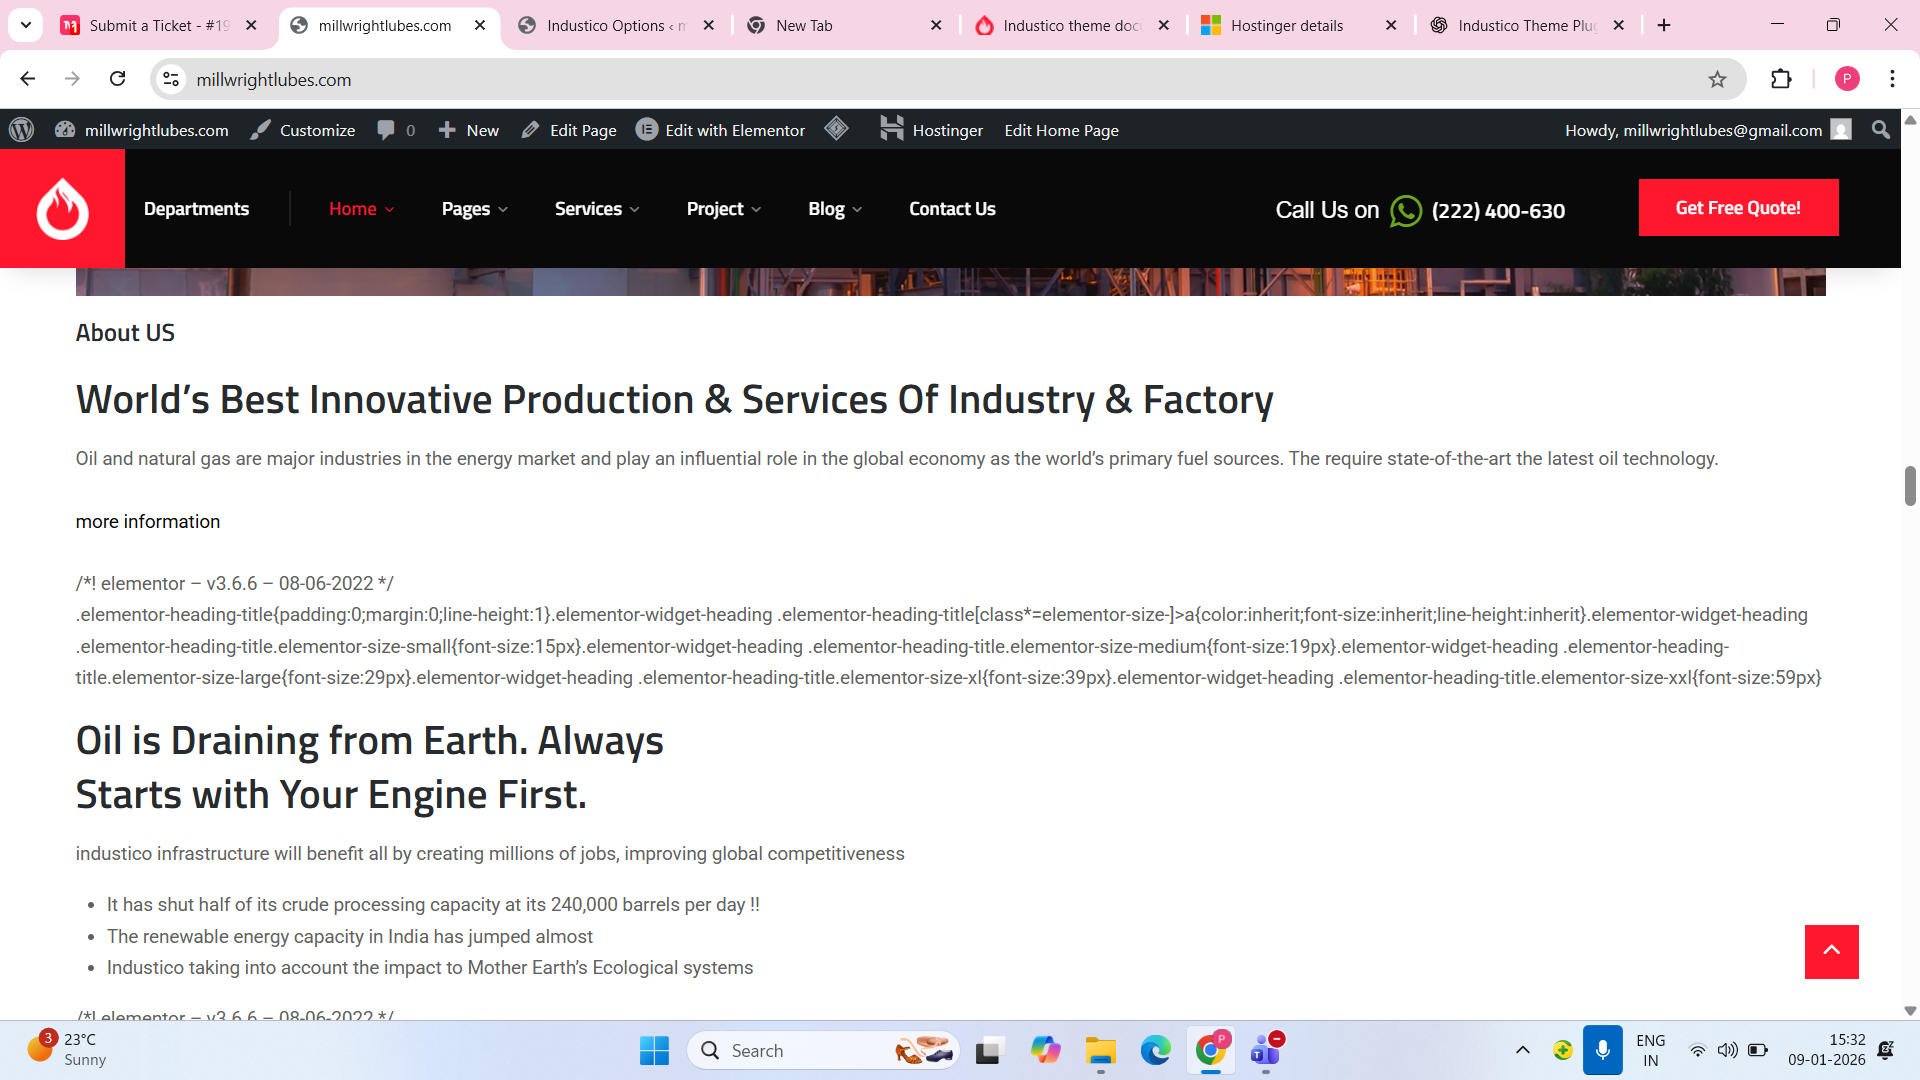Open Microsoft Edge from the taskbar
The width and height of the screenshot is (1920, 1080).
(x=1155, y=1050)
